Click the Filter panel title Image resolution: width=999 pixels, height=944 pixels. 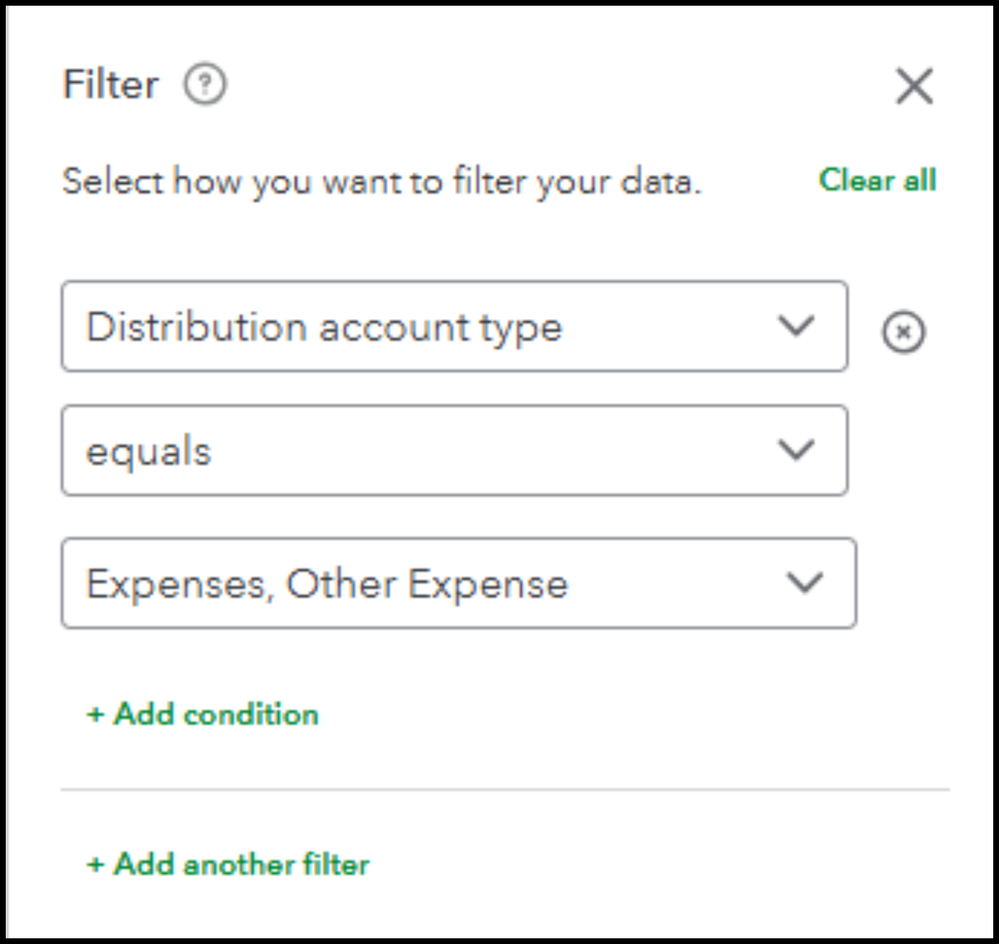(110, 85)
